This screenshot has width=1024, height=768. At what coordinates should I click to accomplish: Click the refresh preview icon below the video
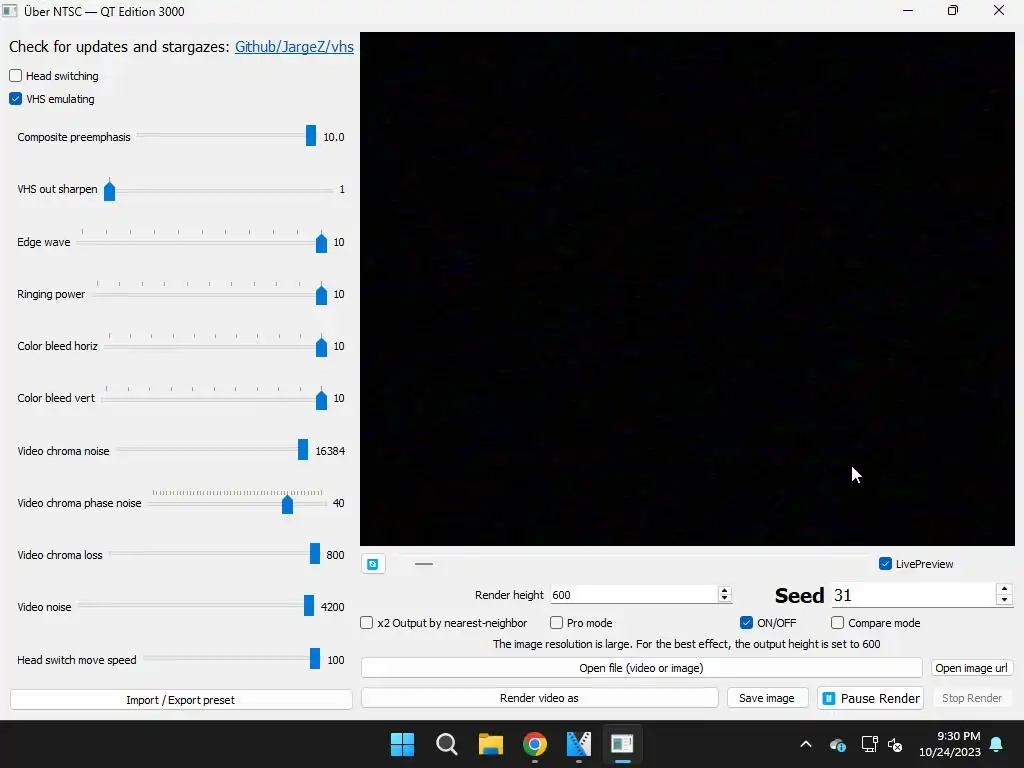[x=373, y=564]
